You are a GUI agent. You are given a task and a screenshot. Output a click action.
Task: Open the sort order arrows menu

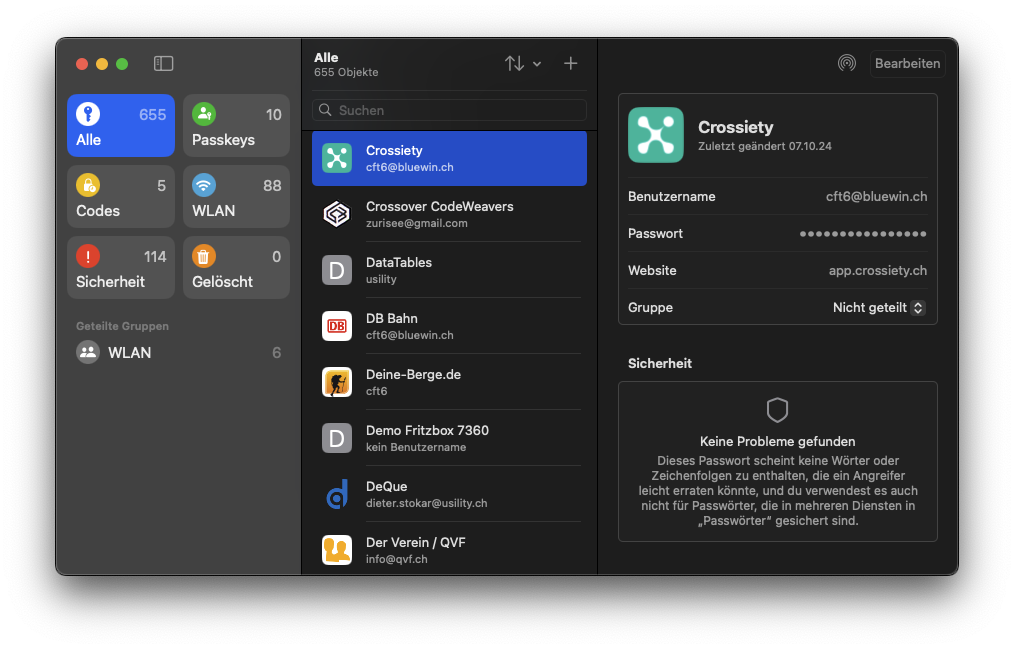523,63
